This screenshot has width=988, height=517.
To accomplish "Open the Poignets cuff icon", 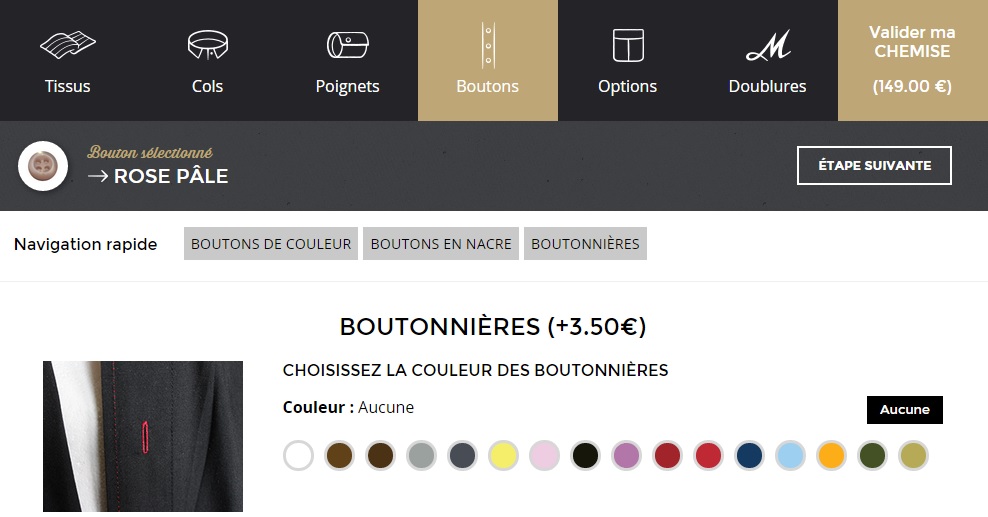I will 347,45.
